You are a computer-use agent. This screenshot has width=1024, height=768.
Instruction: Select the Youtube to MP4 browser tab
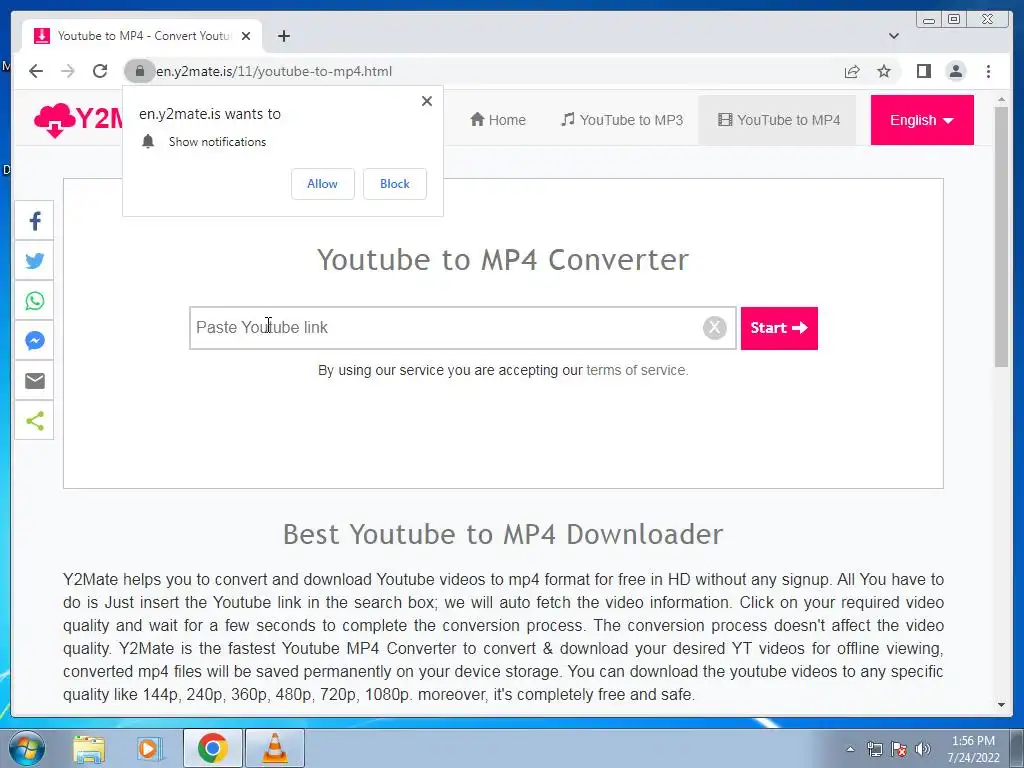click(x=142, y=36)
